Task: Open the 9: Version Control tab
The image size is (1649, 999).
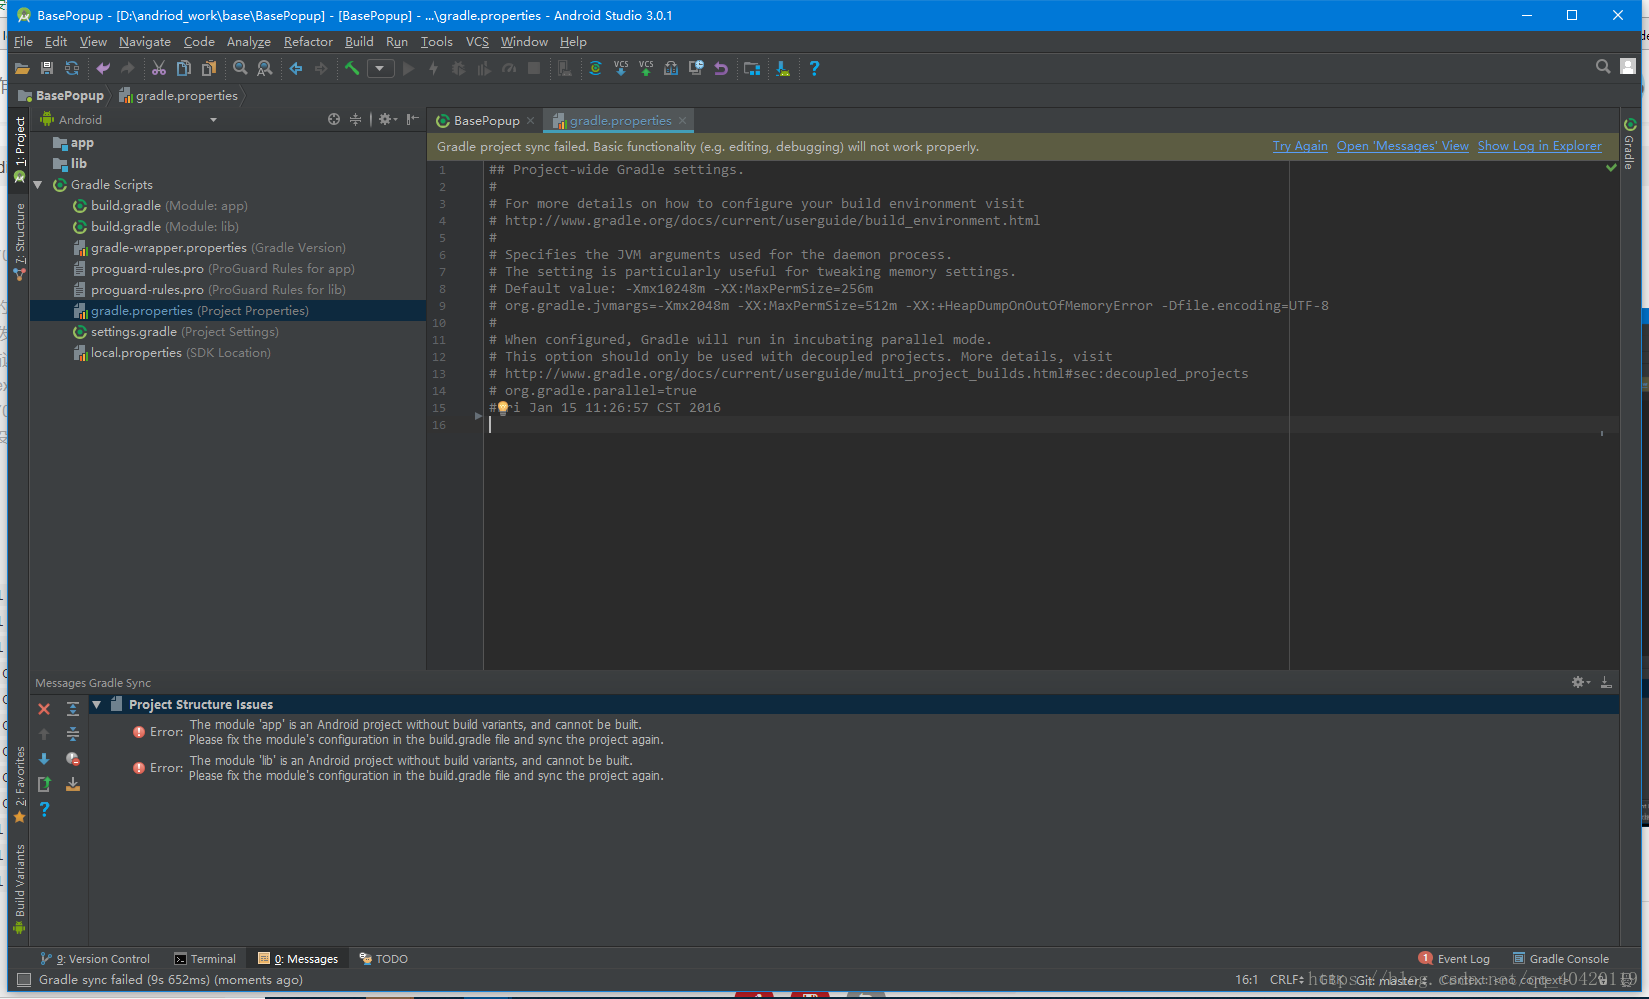Action: [x=95, y=959]
